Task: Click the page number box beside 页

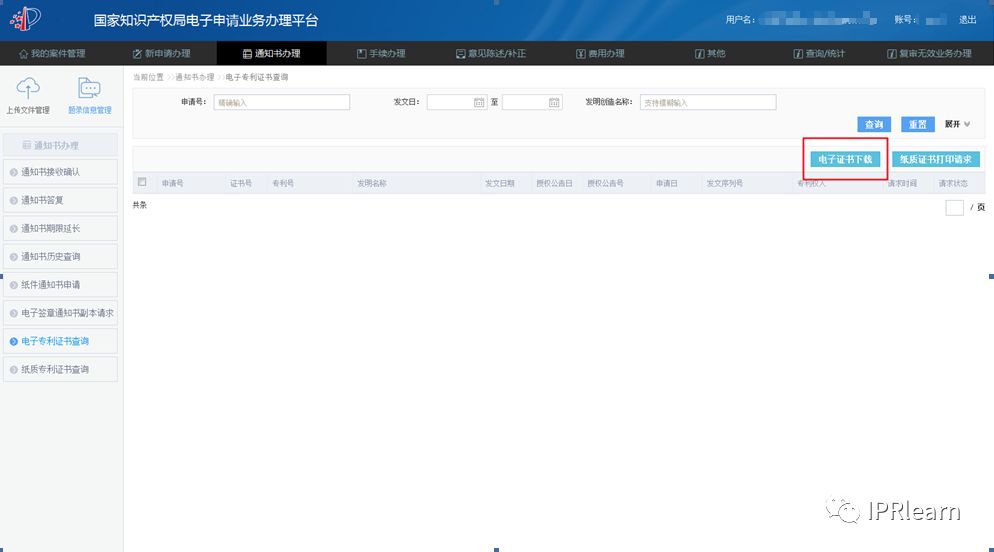Action: point(954,207)
